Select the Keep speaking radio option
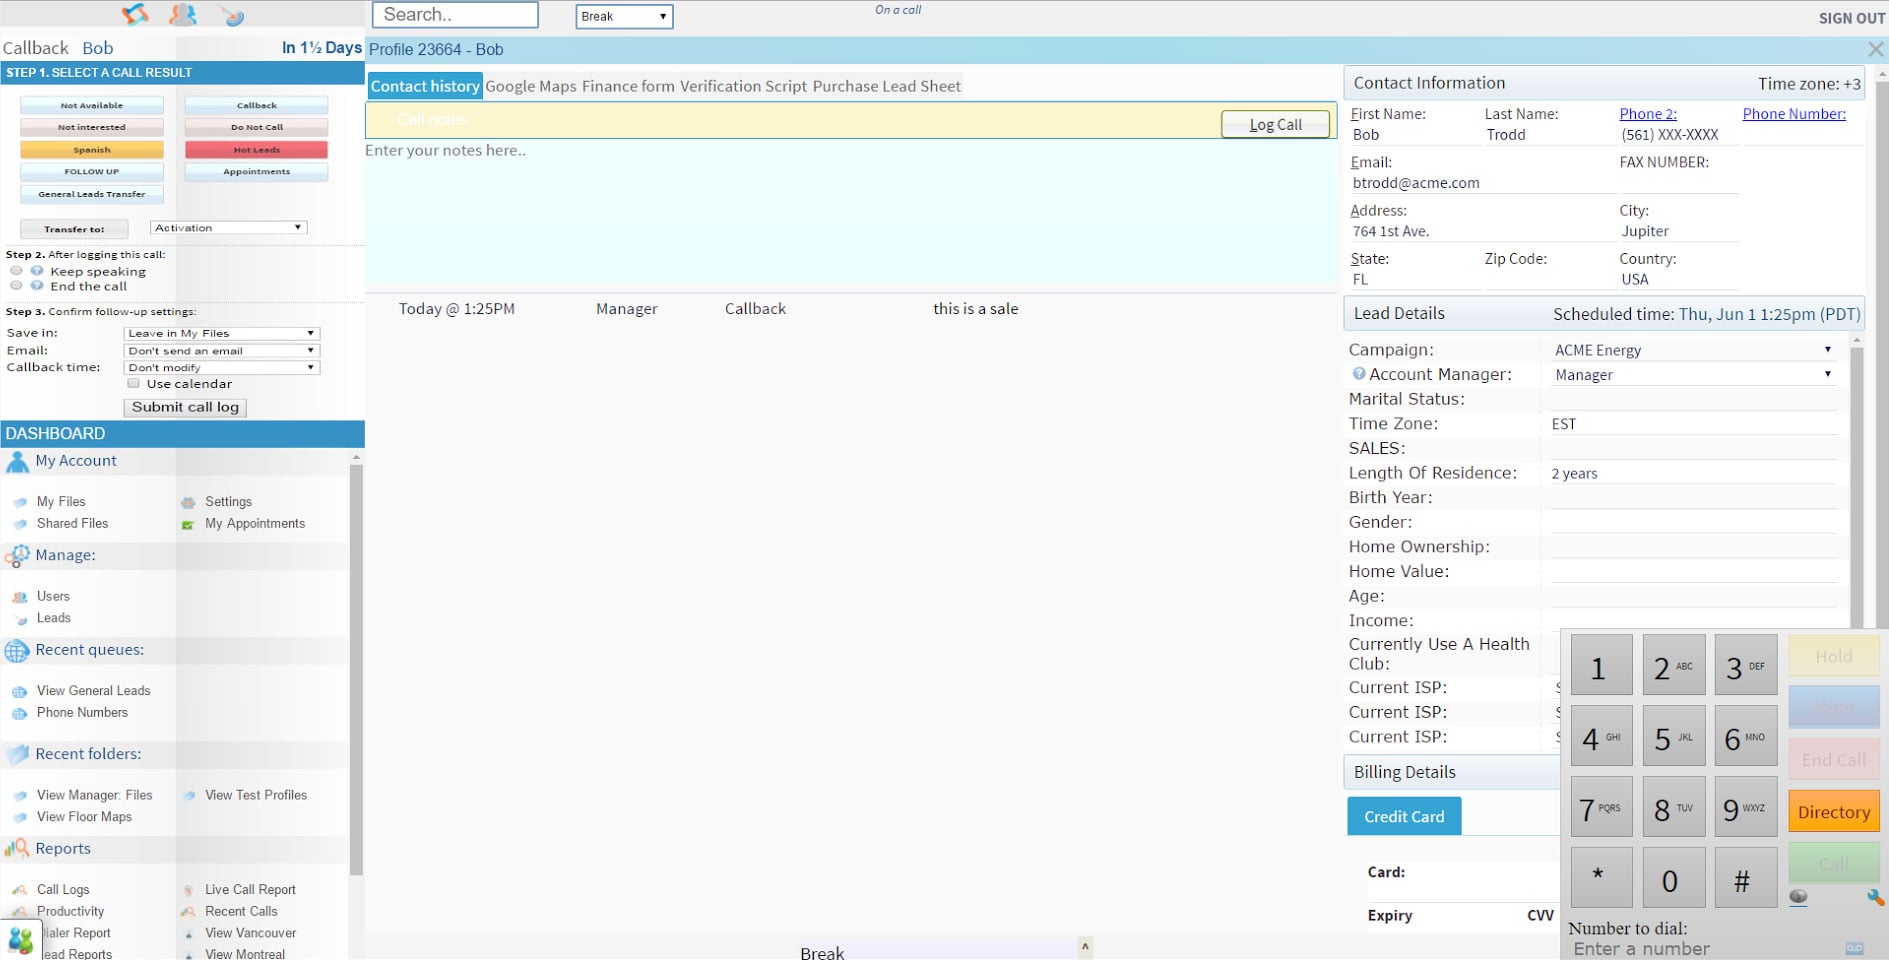 tap(16, 271)
